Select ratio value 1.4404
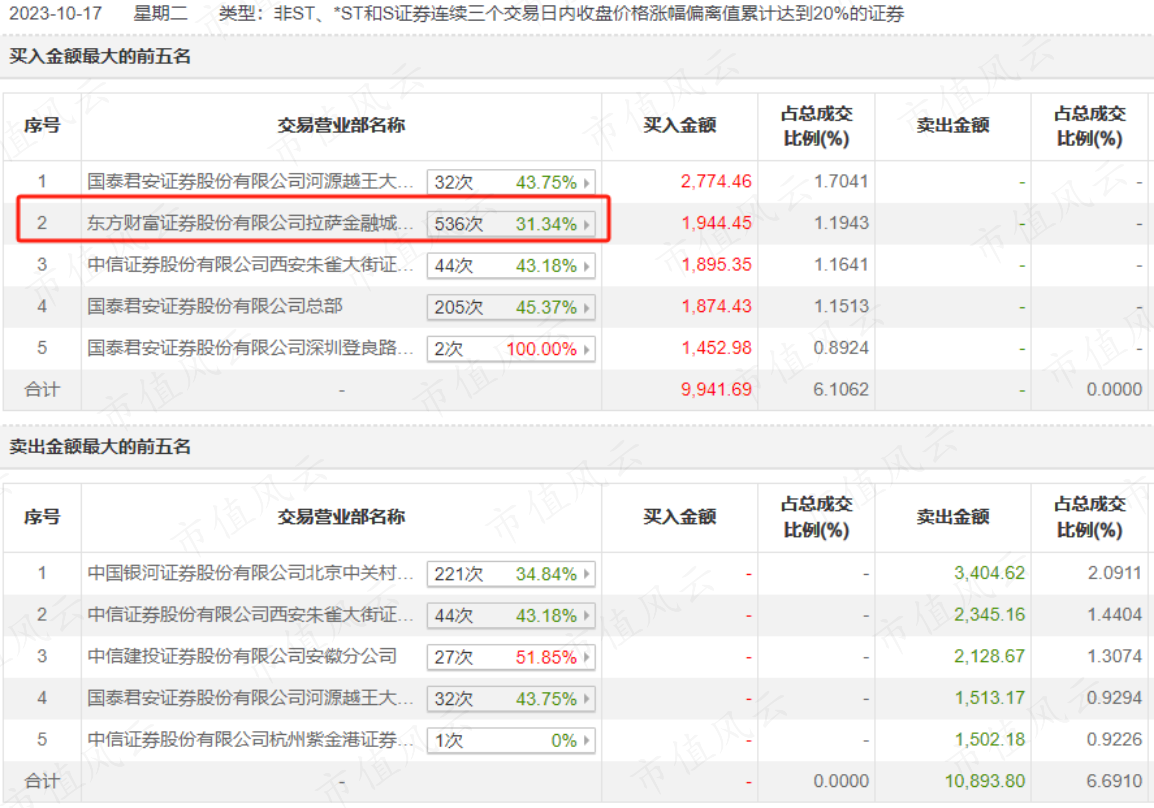 click(x=1115, y=614)
